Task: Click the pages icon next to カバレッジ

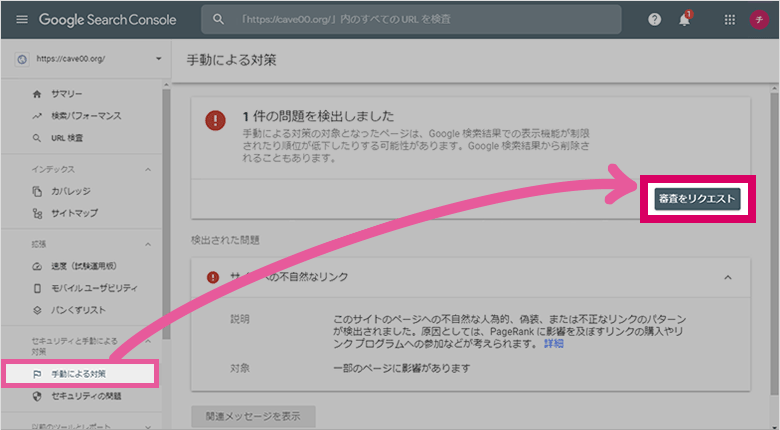Action: point(37,191)
